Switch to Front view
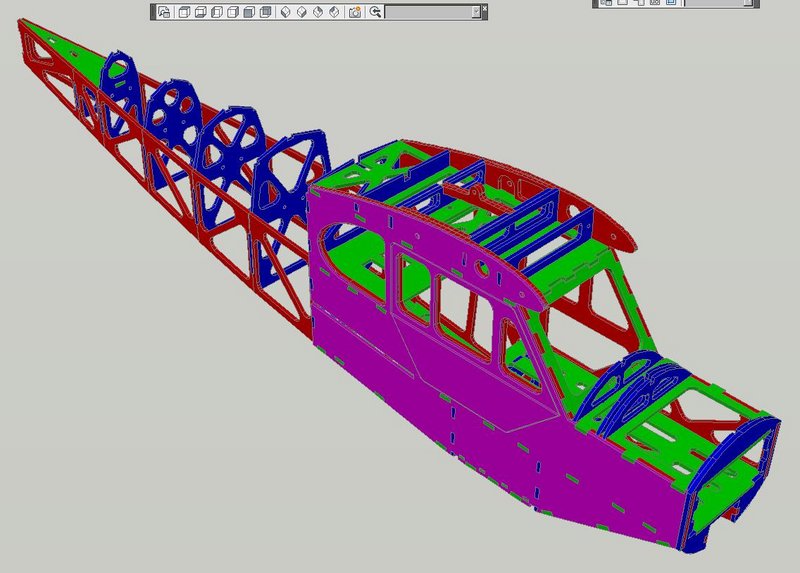Screen dimensions: 800x573 click(x=249, y=12)
